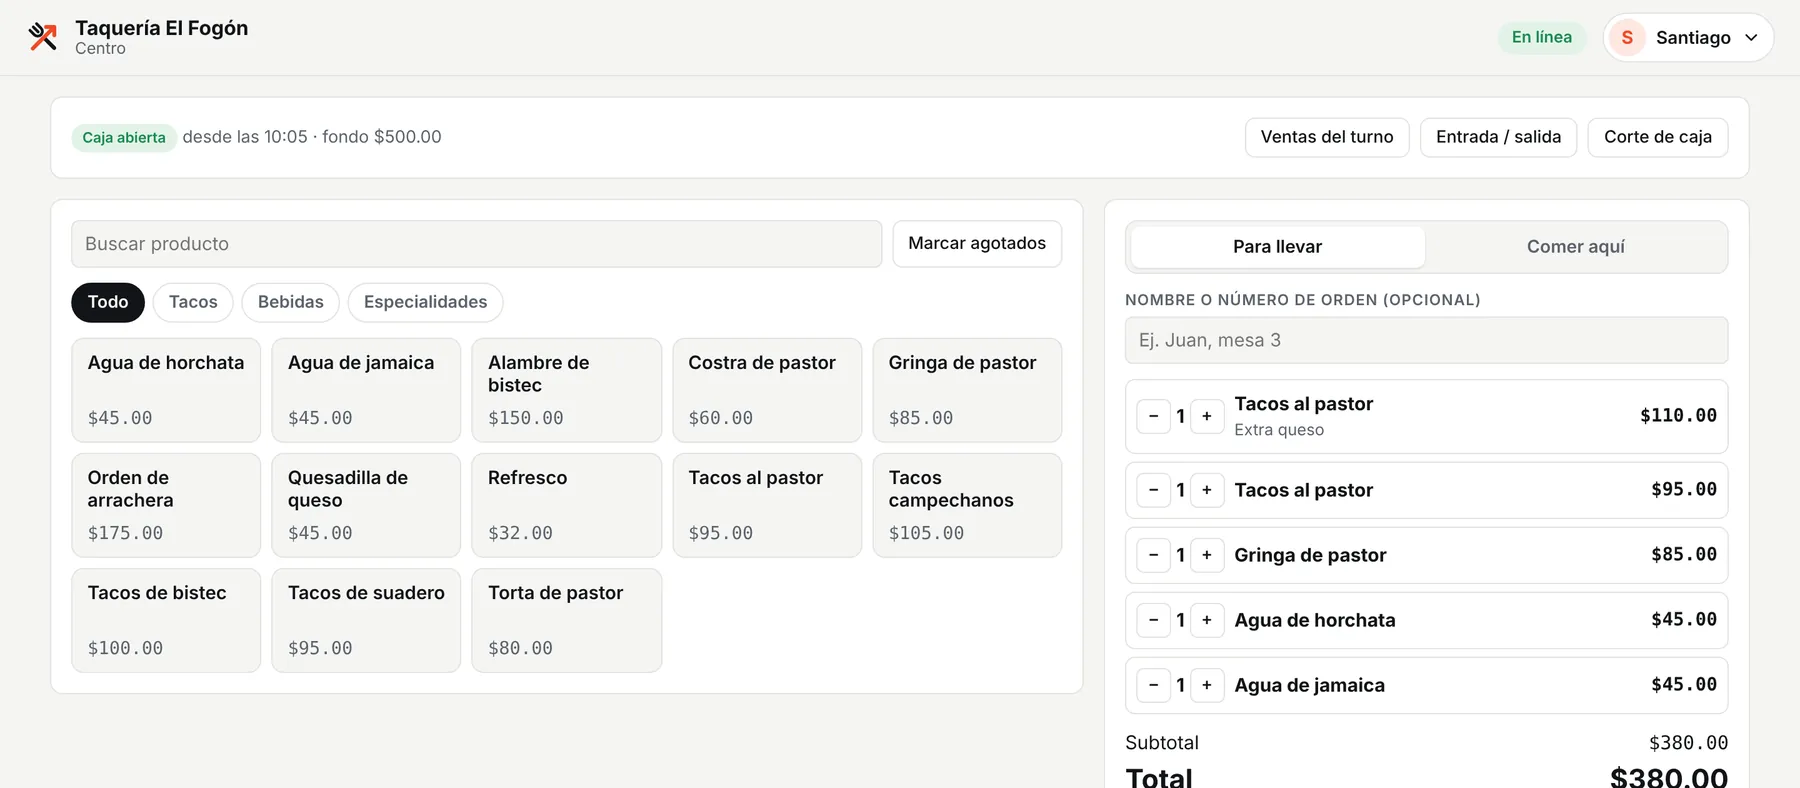This screenshot has height=788, width=1800.
Task: Select the Para llevar order type
Action: click(1277, 247)
